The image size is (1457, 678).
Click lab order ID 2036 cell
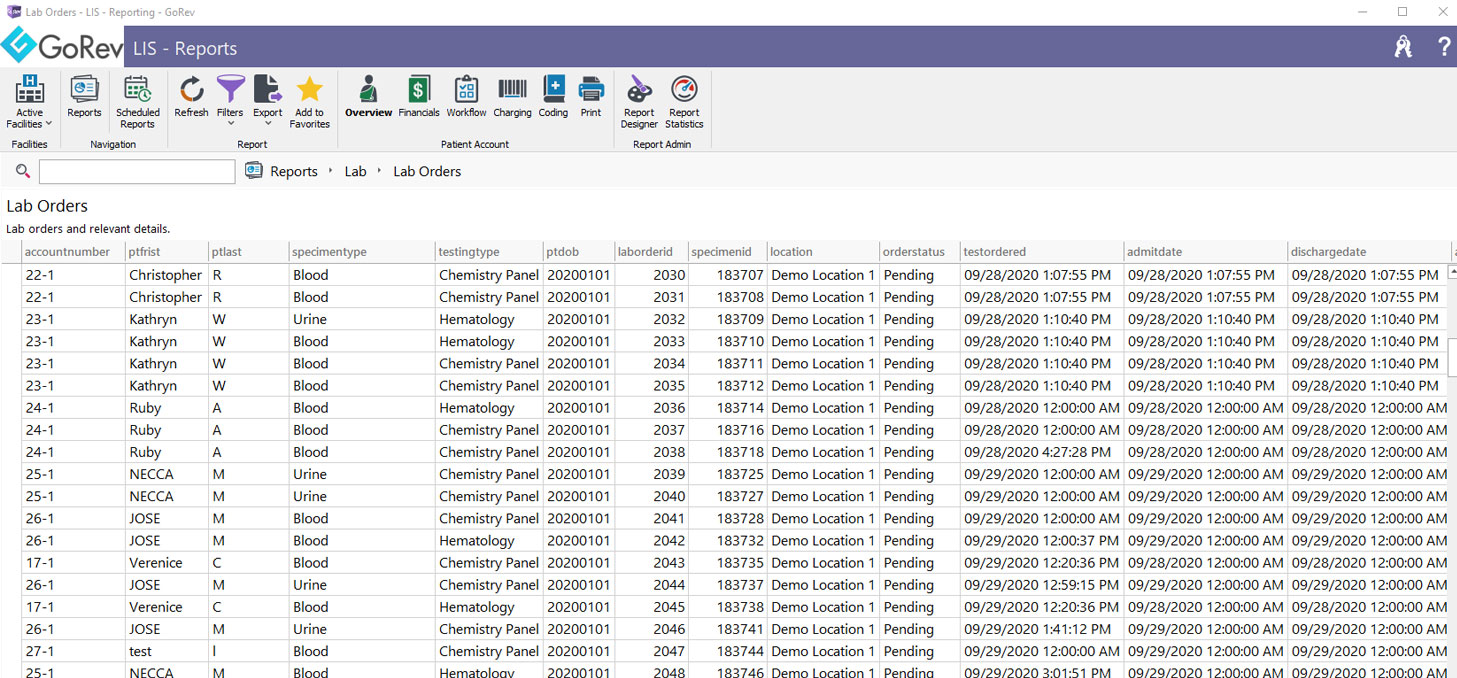point(652,408)
